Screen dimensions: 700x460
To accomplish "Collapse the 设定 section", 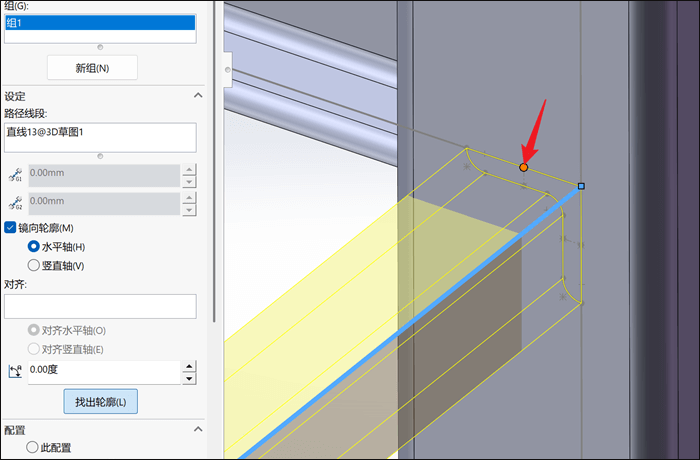I will click(x=198, y=96).
